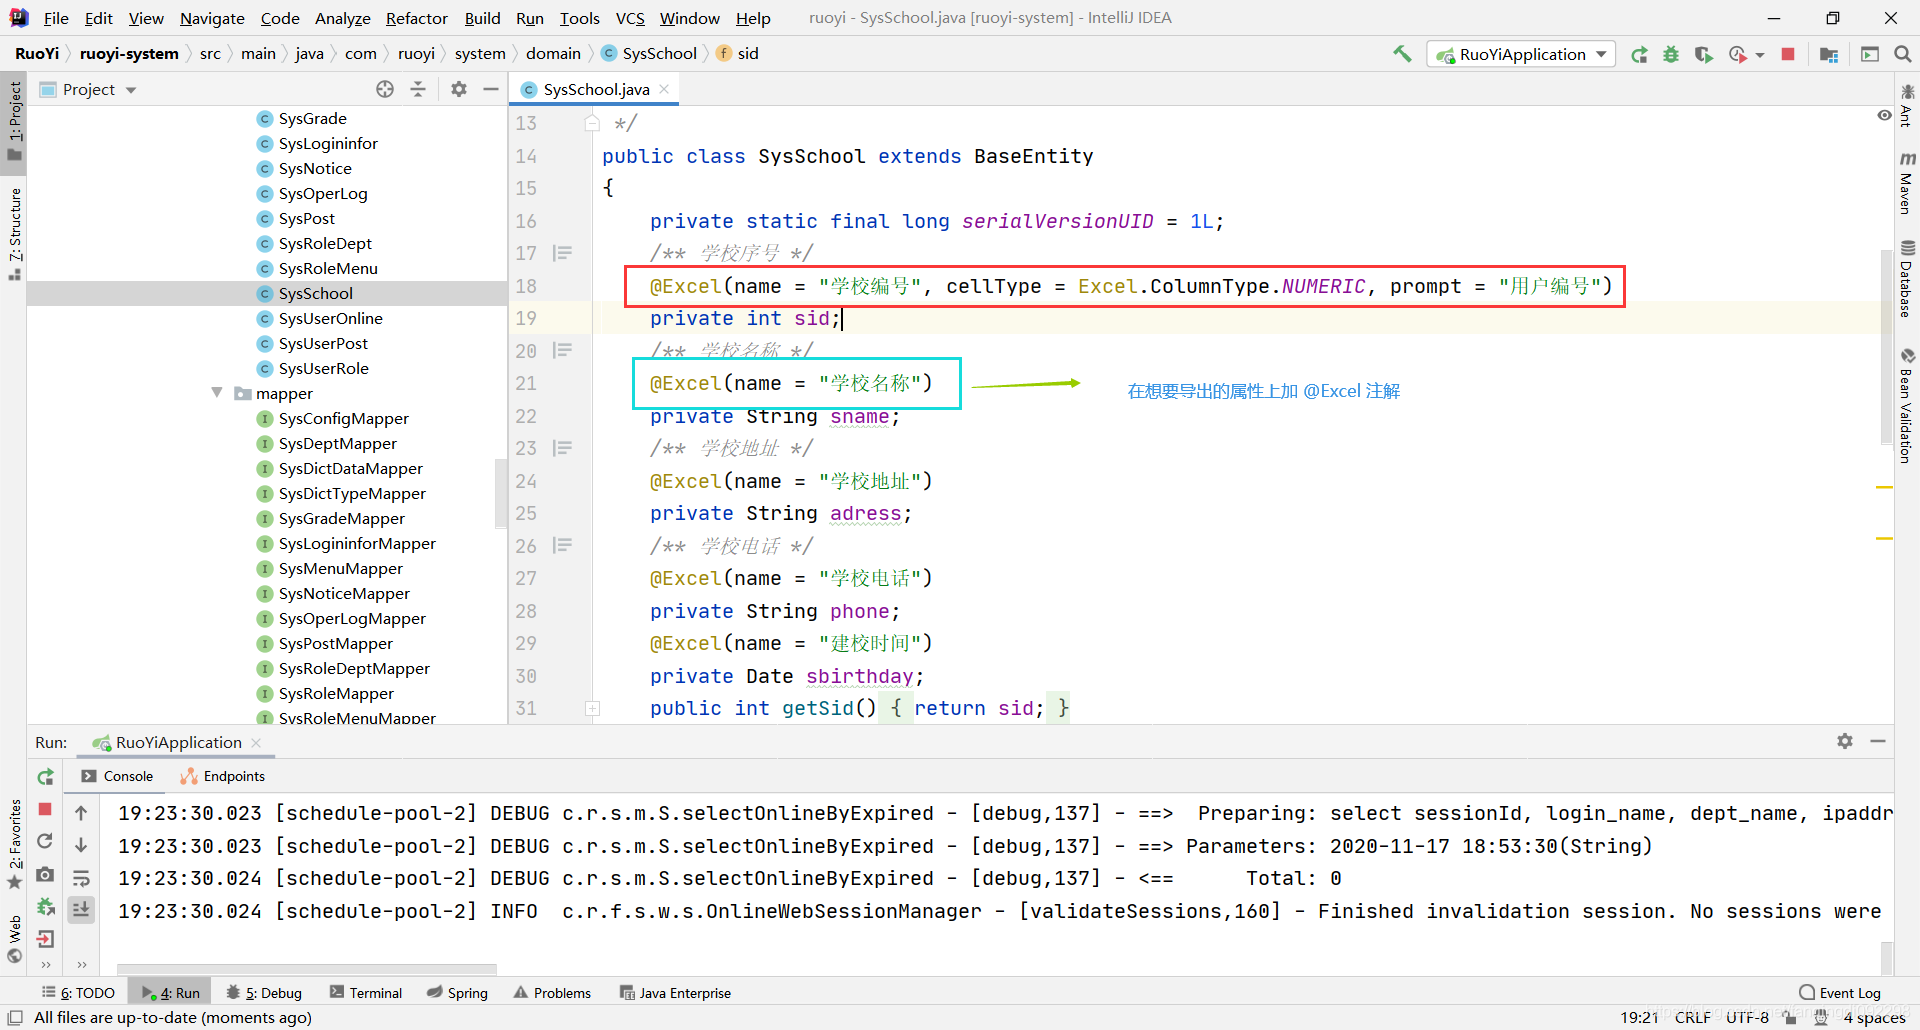Select SysUserOnline class in project tree
Screen dimensions: 1920x1030
(x=331, y=318)
